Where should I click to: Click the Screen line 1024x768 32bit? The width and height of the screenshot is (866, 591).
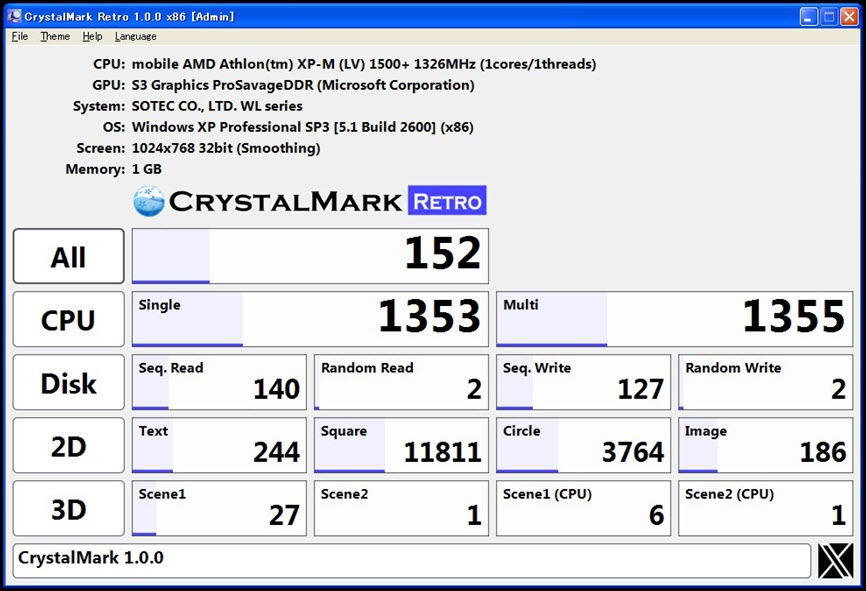point(226,148)
